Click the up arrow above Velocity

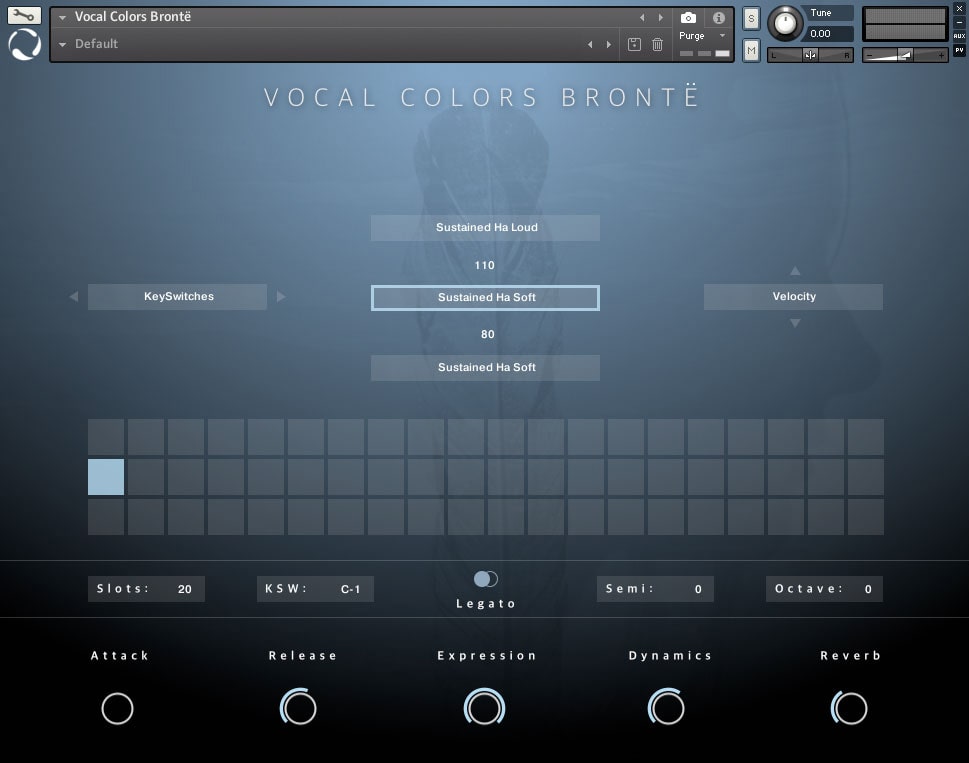(x=795, y=271)
